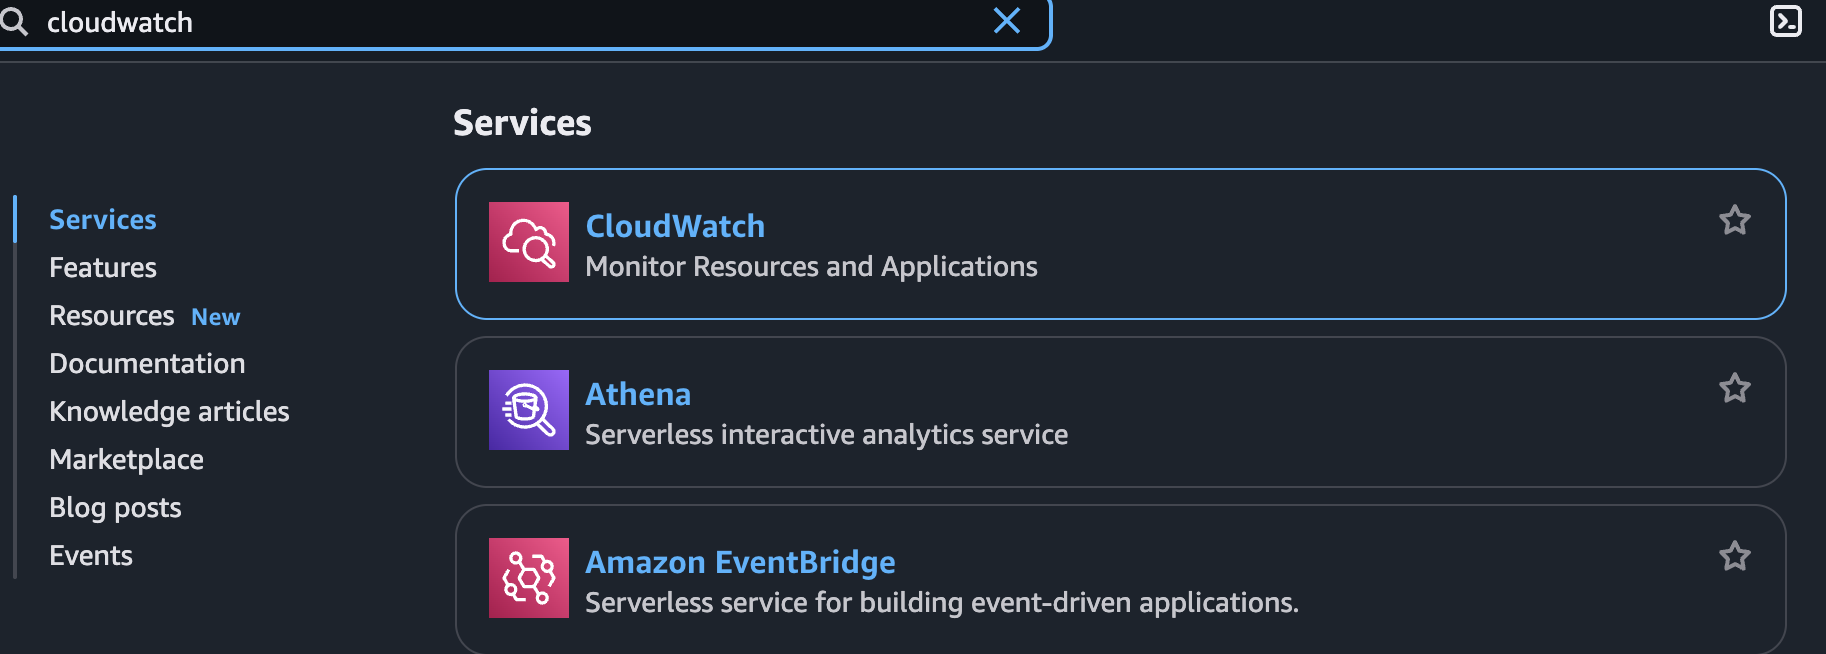Favorite Amazon EventBridge with the star
Viewport: 1826px width, 654px height.
(1735, 556)
